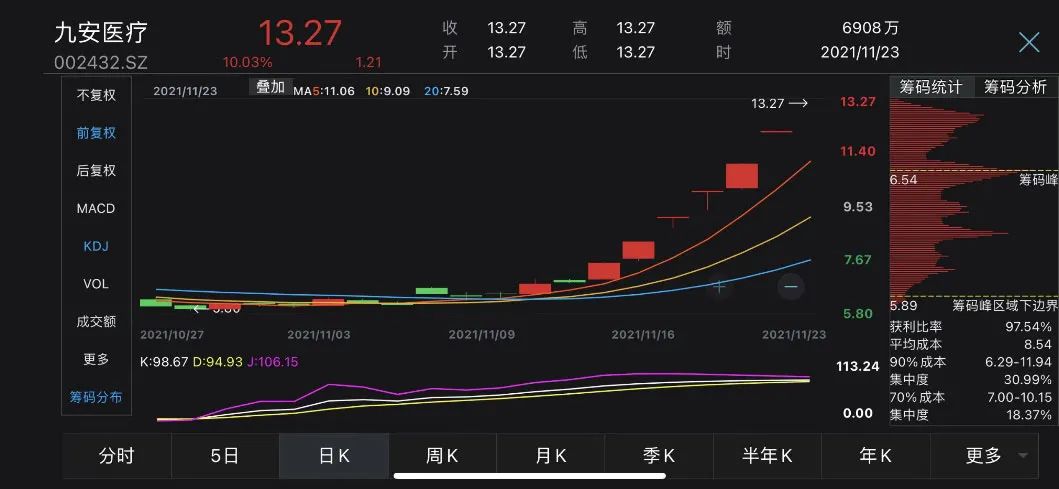This screenshot has width=1059, height=489.
Task: Click the header date 2021/11/23
Action: [860, 52]
